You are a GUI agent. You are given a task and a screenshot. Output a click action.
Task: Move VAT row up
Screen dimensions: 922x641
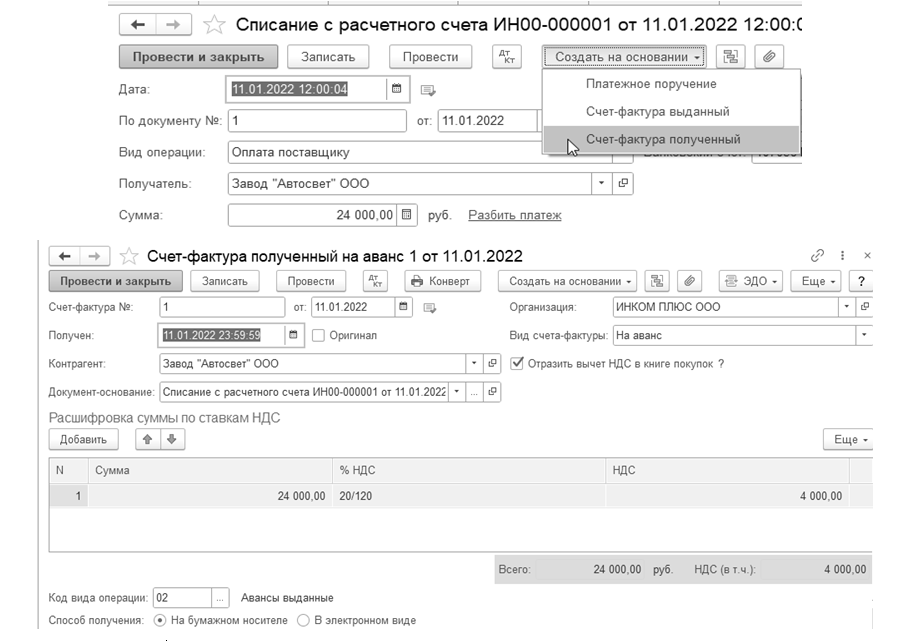[148, 439]
